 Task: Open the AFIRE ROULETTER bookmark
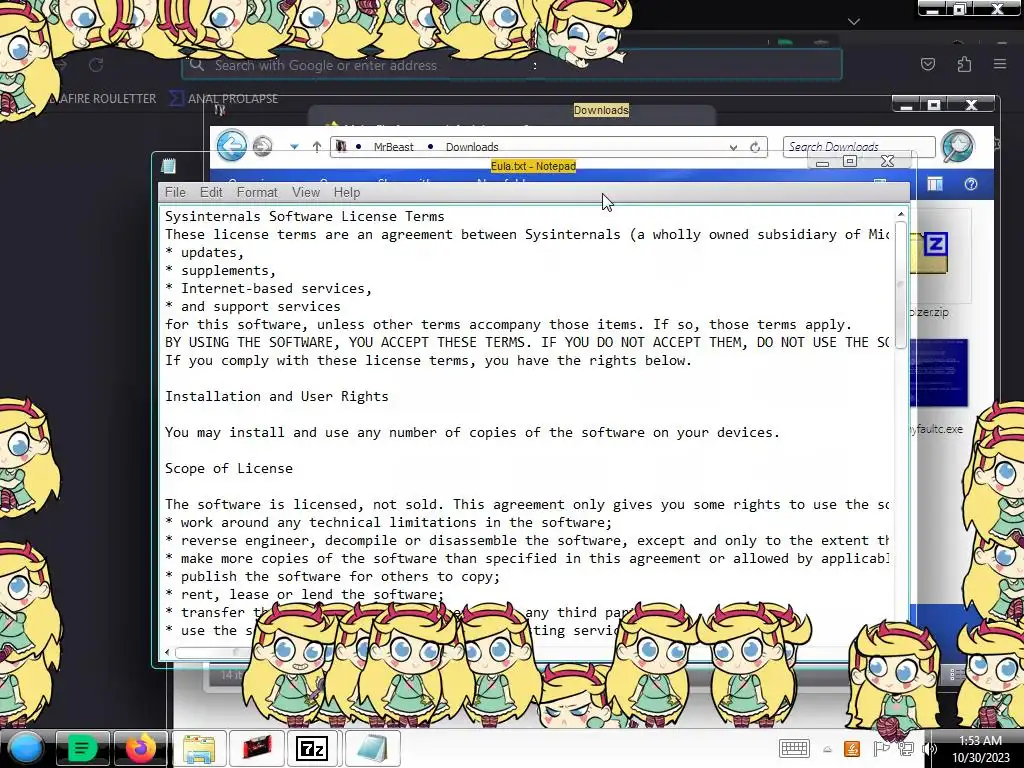103,99
